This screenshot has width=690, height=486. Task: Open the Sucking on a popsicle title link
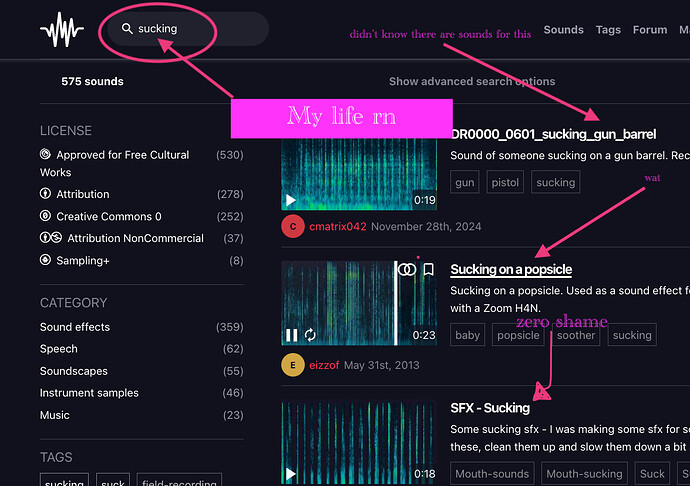[x=511, y=270]
